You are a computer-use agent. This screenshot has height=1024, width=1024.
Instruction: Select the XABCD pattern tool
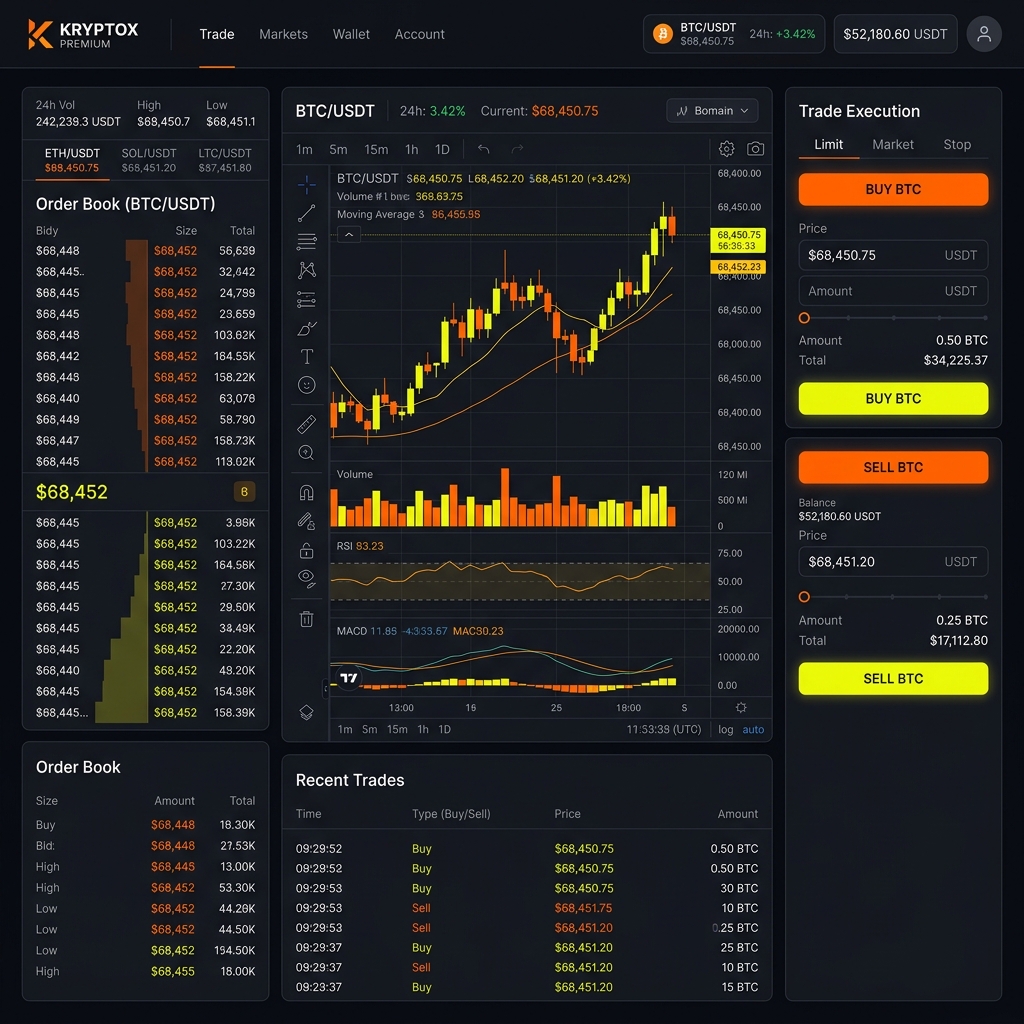click(306, 270)
